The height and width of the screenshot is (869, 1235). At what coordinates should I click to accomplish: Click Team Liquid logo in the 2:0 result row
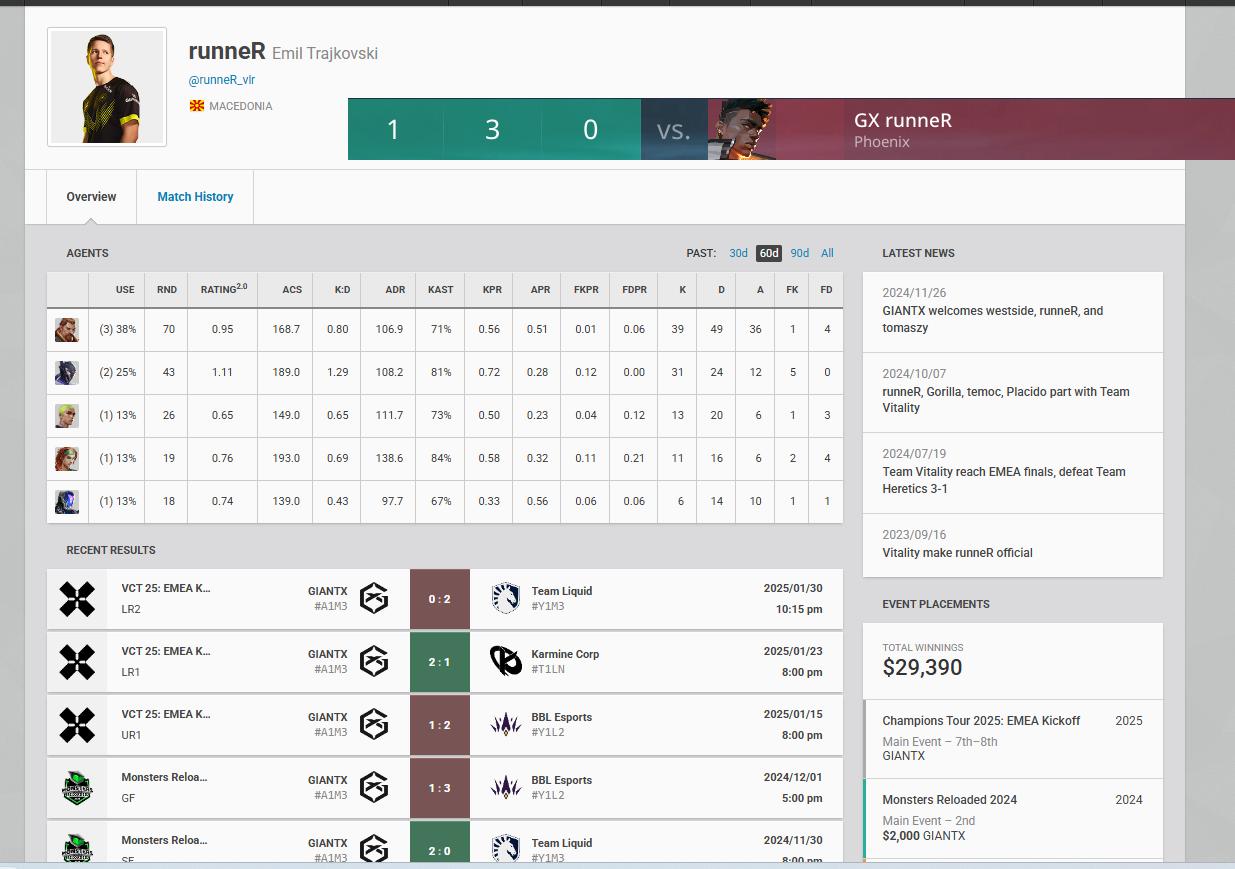tap(506, 849)
